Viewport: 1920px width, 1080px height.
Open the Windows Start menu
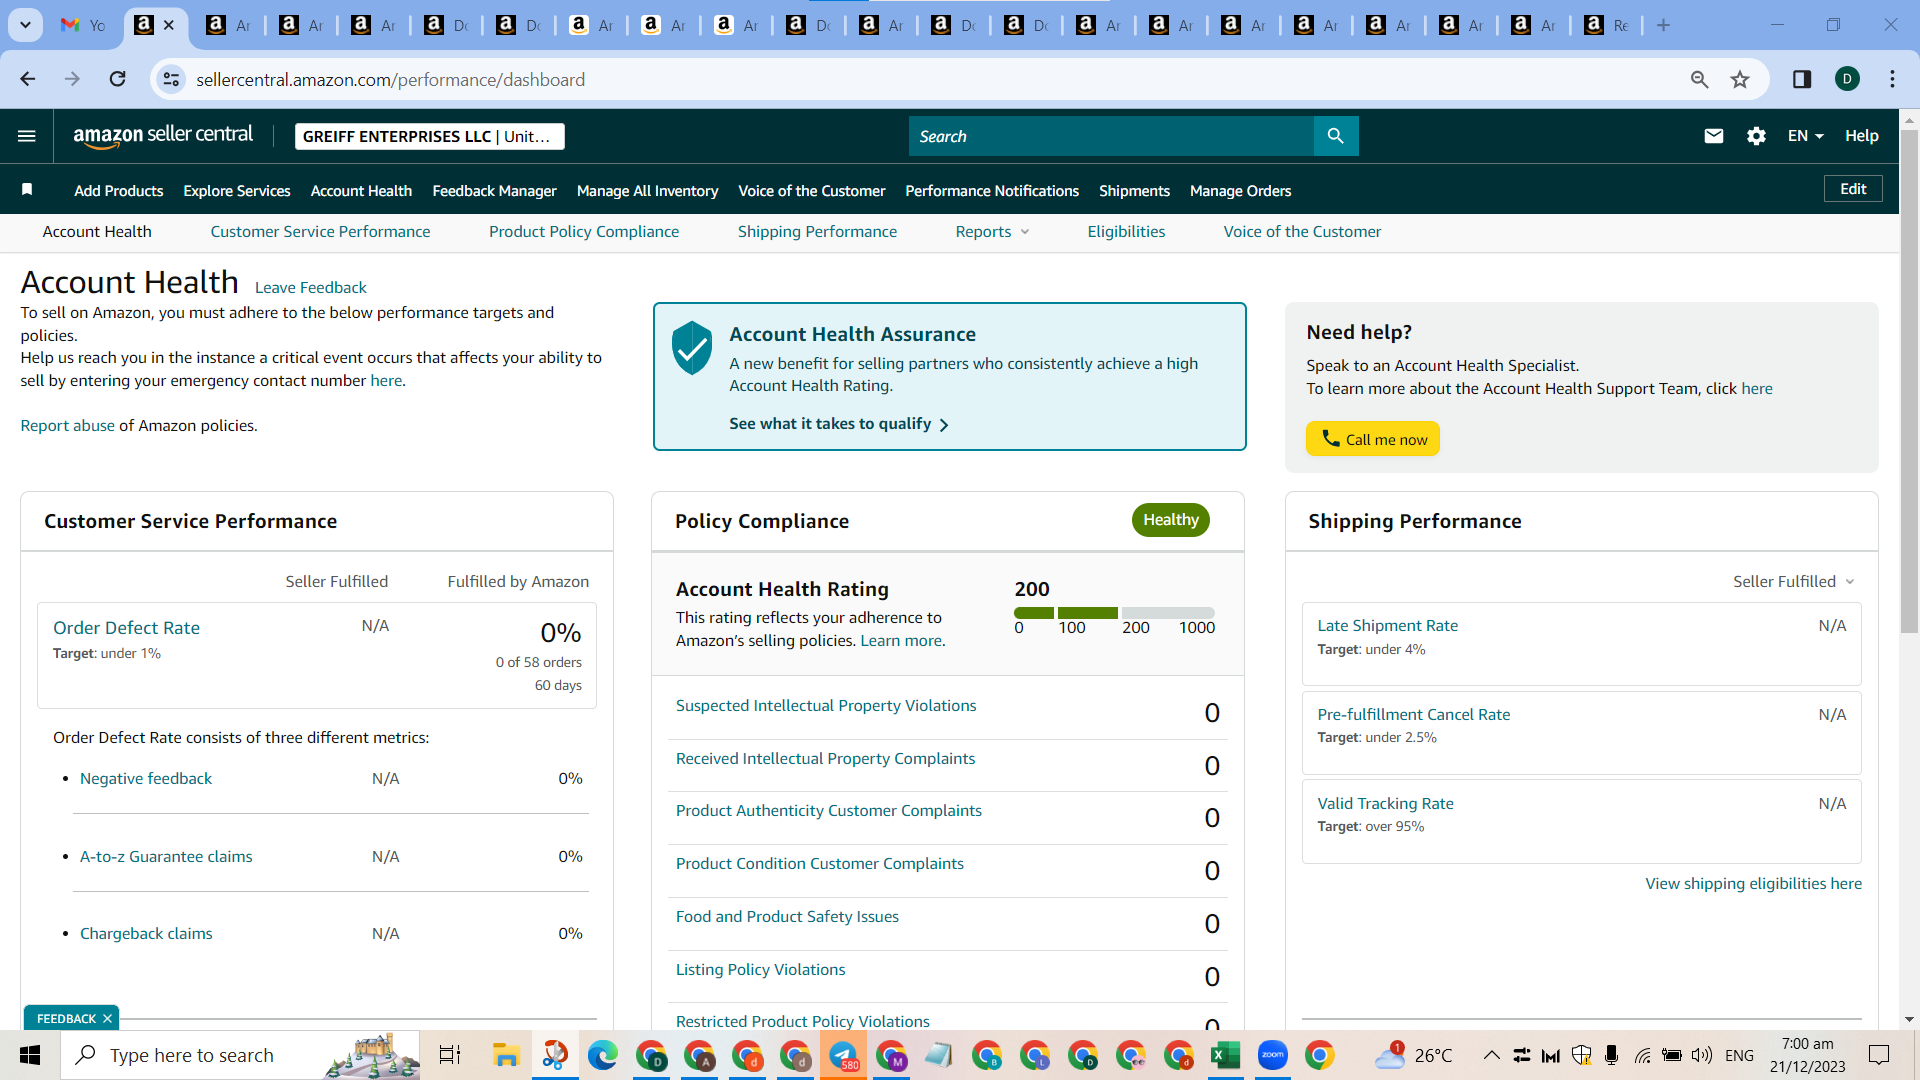(30, 1055)
